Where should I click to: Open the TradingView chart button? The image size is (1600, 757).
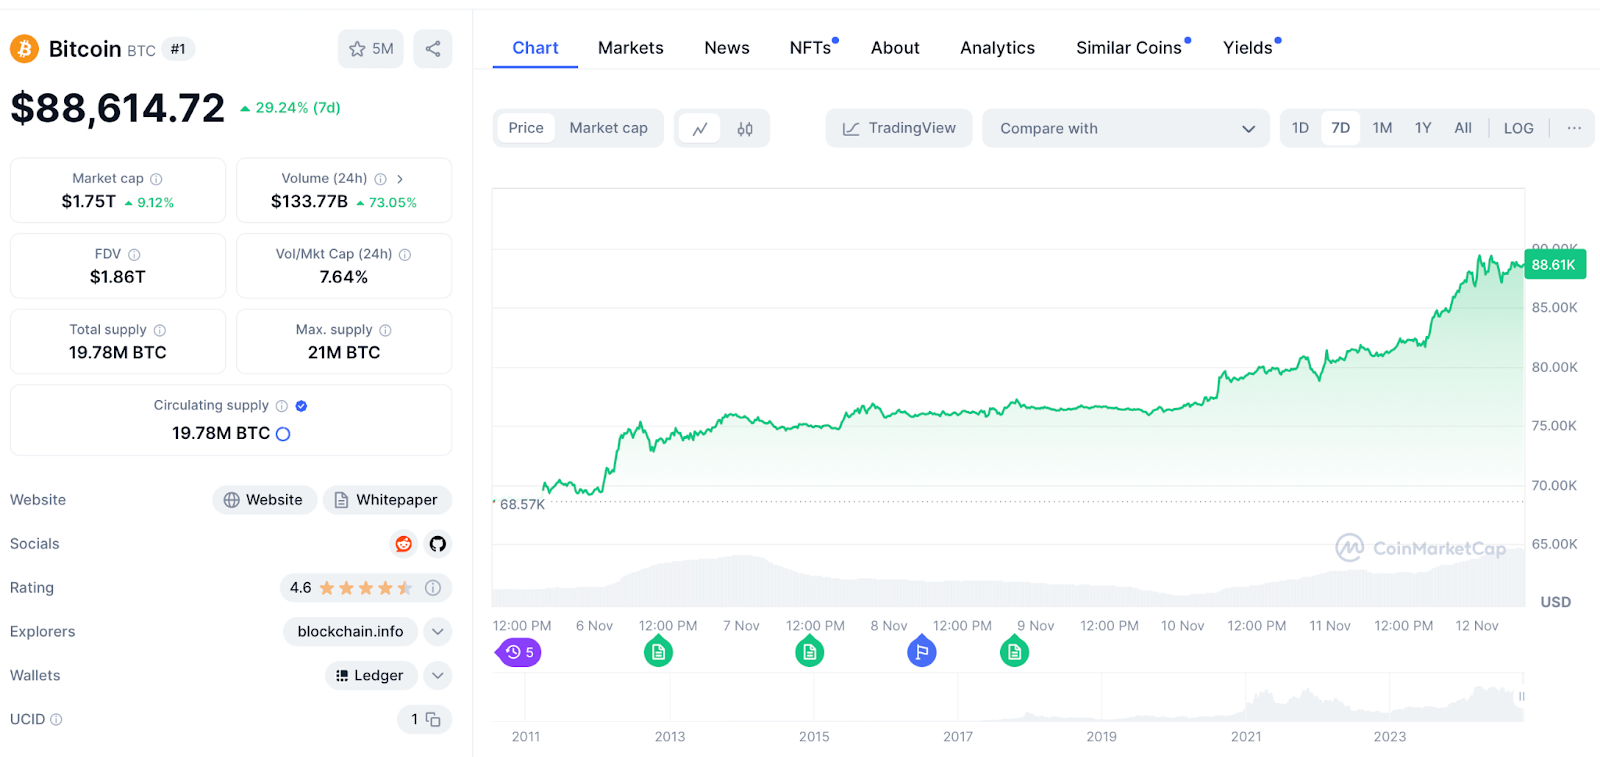[899, 128]
